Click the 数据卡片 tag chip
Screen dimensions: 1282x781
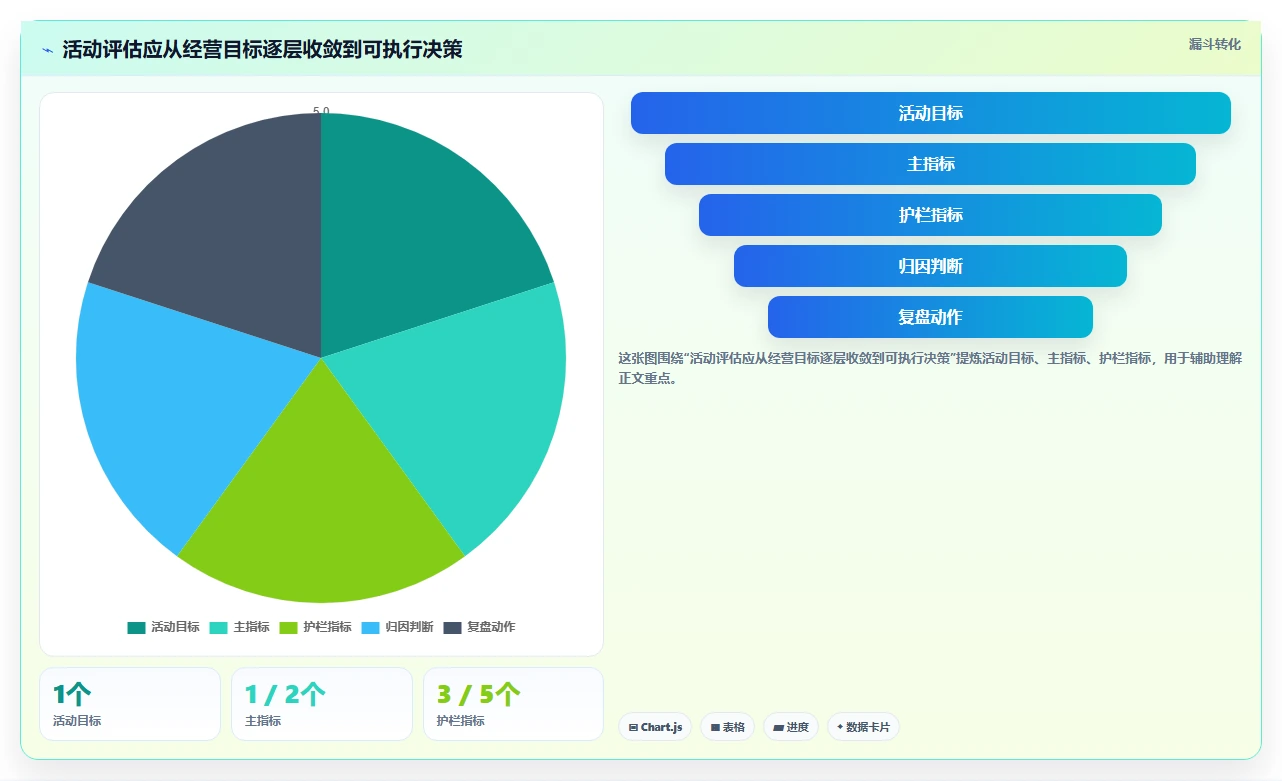(863, 727)
